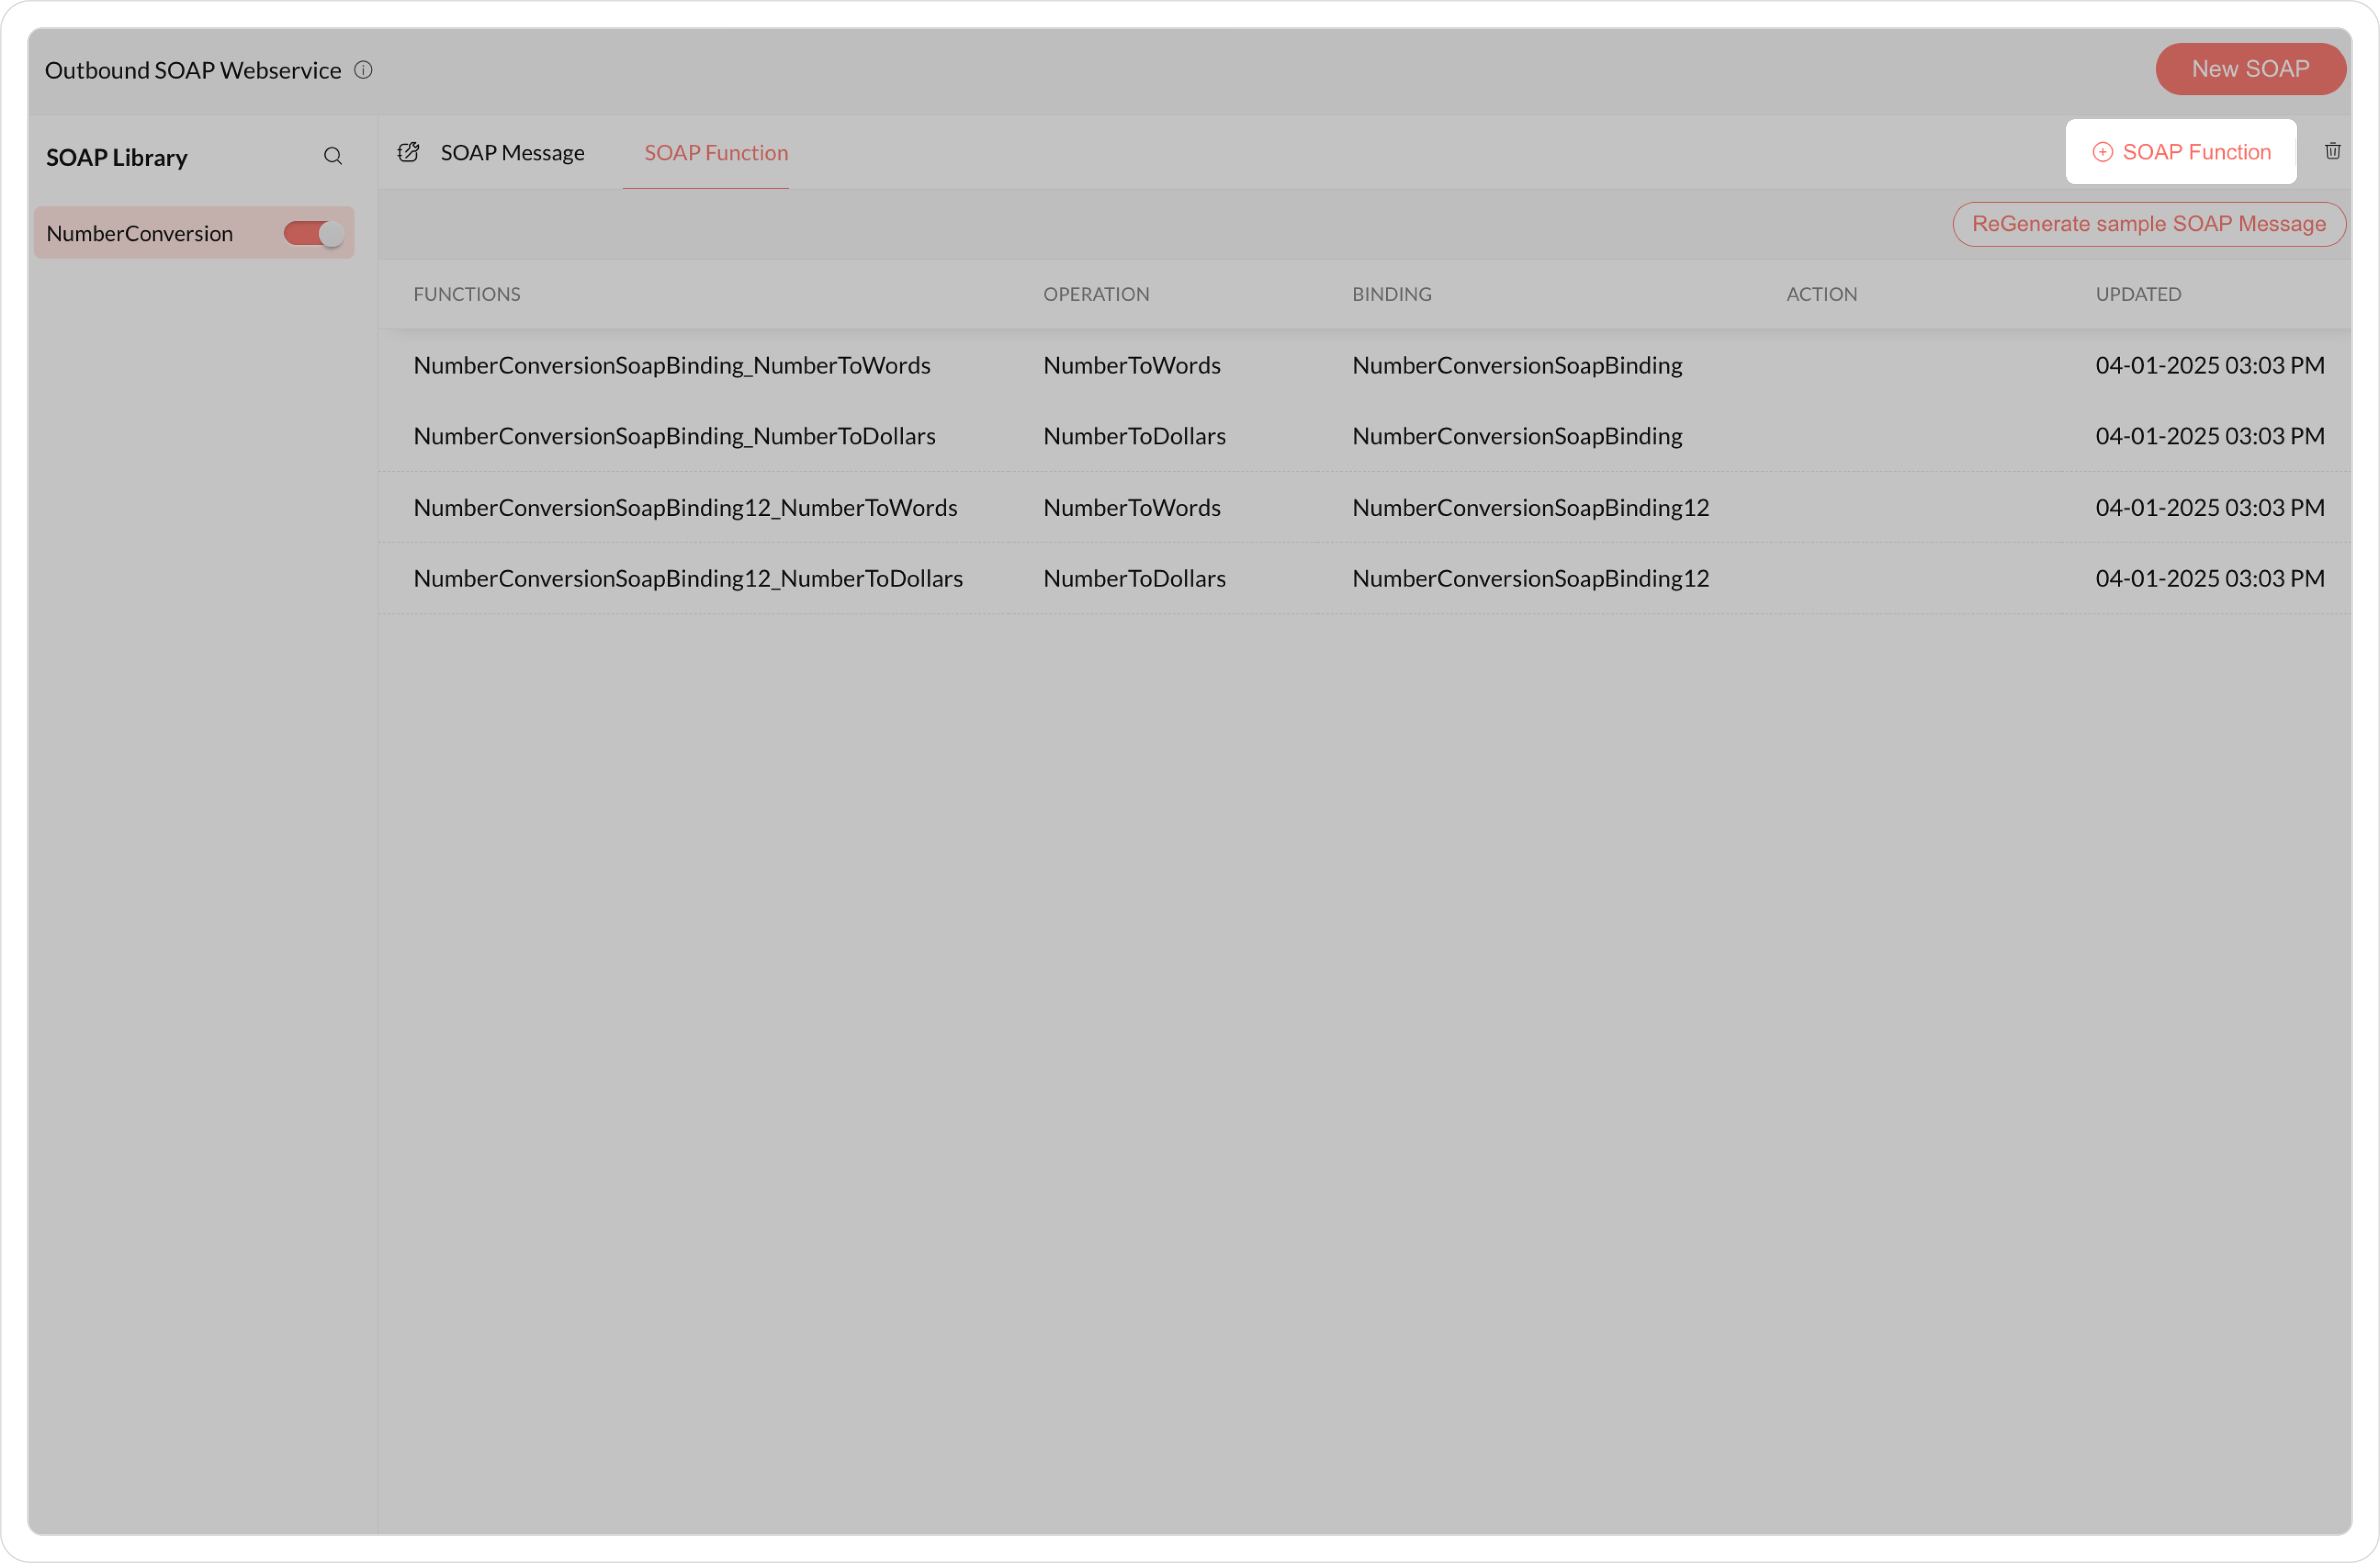Open search in the SOAP Library panel
Image resolution: width=2380 pixels, height=1563 pixels.
(333, 156)
